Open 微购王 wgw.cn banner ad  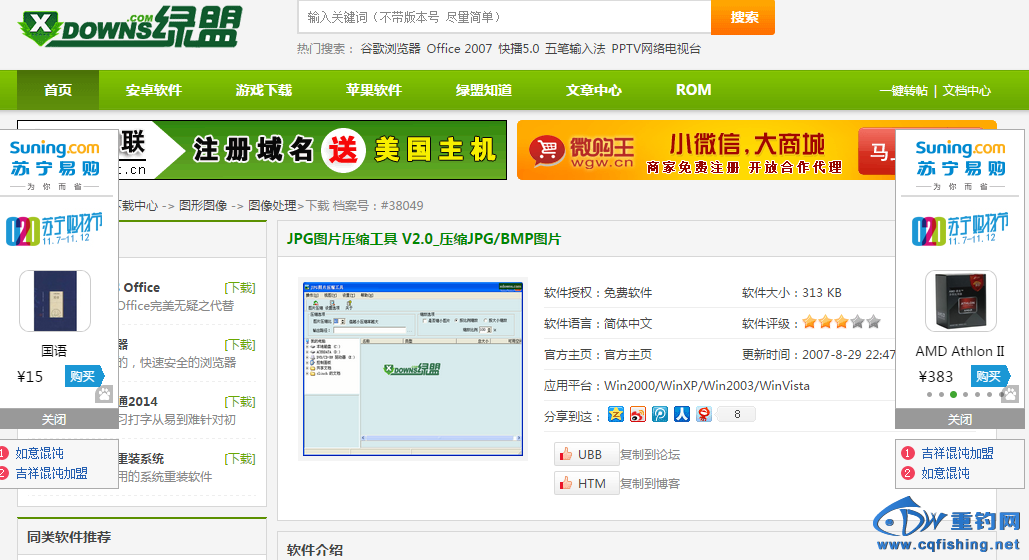706,150
